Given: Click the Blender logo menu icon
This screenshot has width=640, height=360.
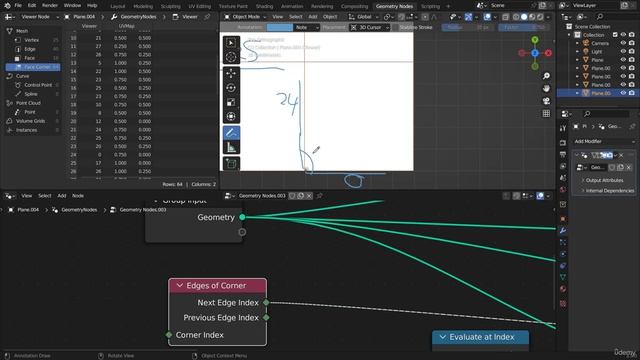Looking at the screenshot, I should point(7,6).
